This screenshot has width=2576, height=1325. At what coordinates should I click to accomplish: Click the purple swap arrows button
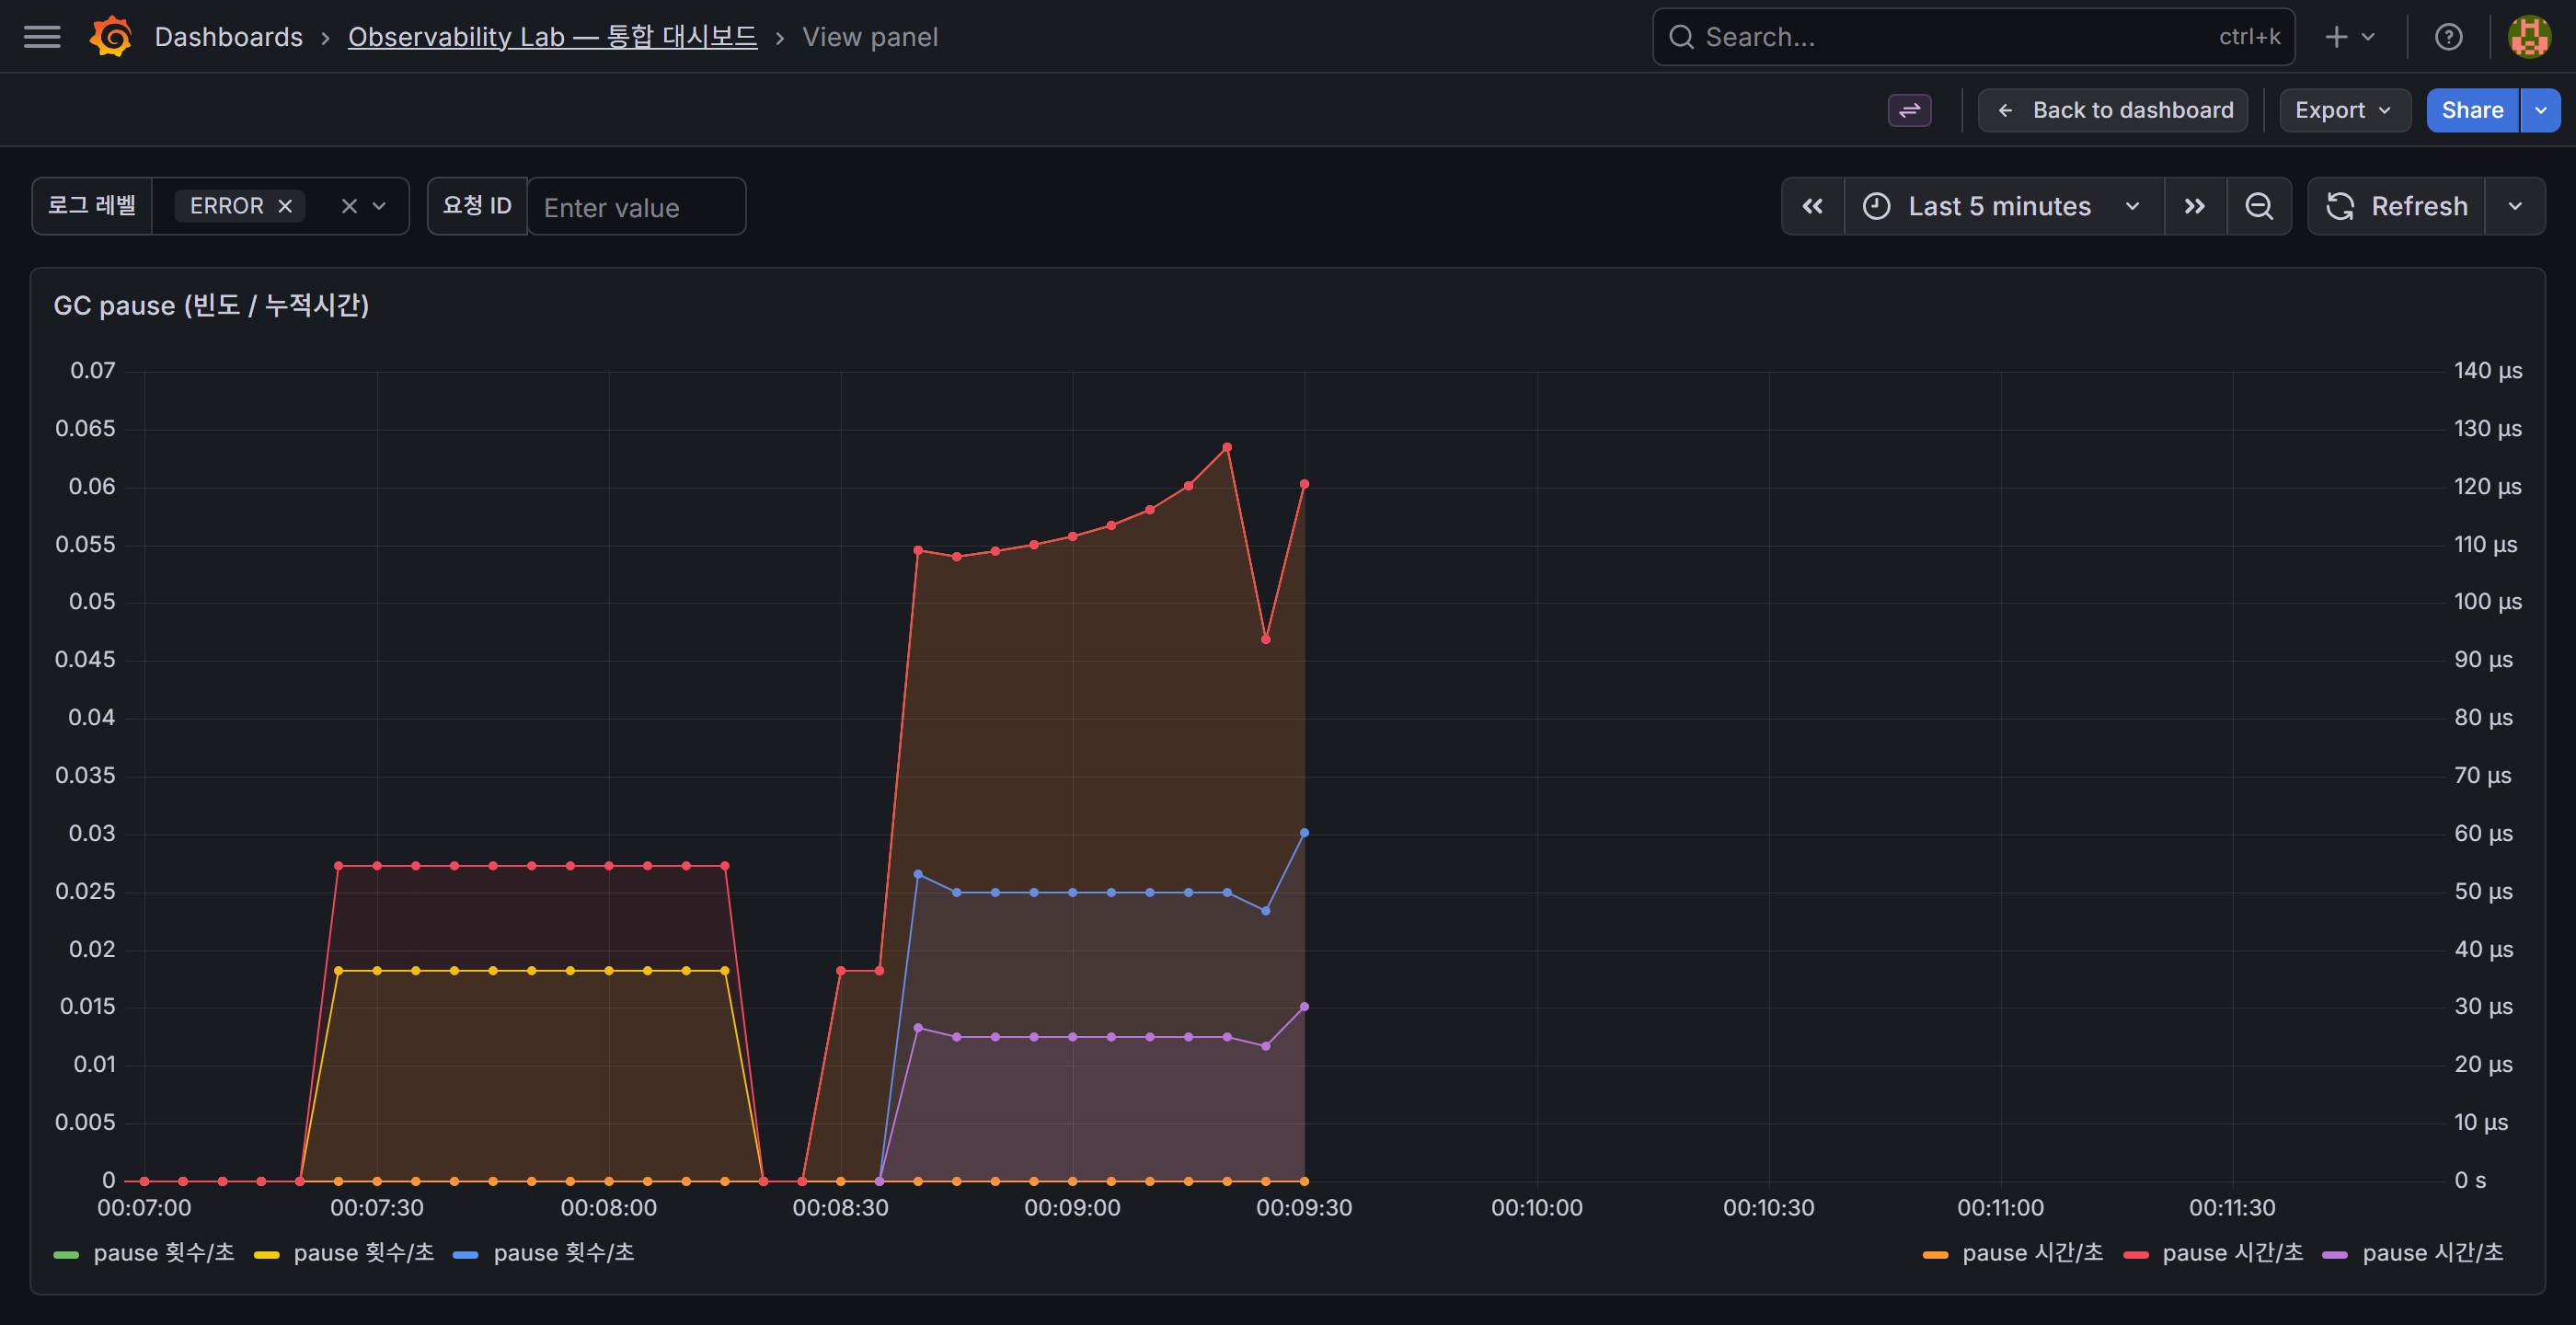coord(1909,110)
